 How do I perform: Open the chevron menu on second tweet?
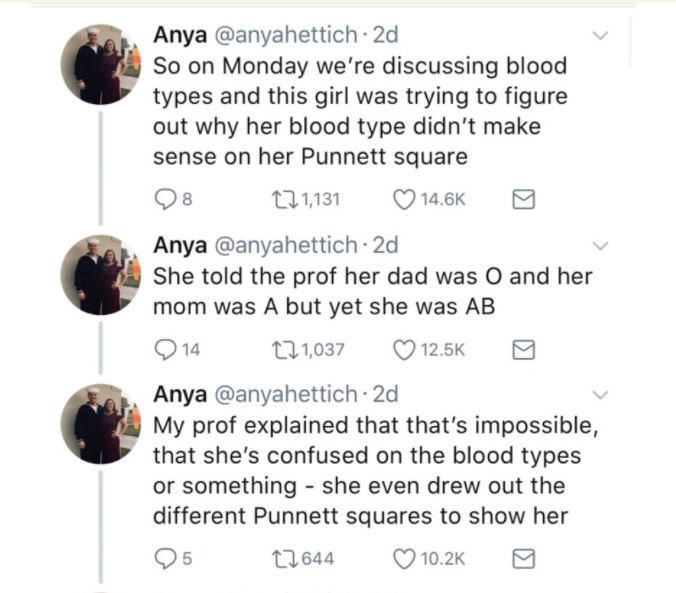pos(600,245)
